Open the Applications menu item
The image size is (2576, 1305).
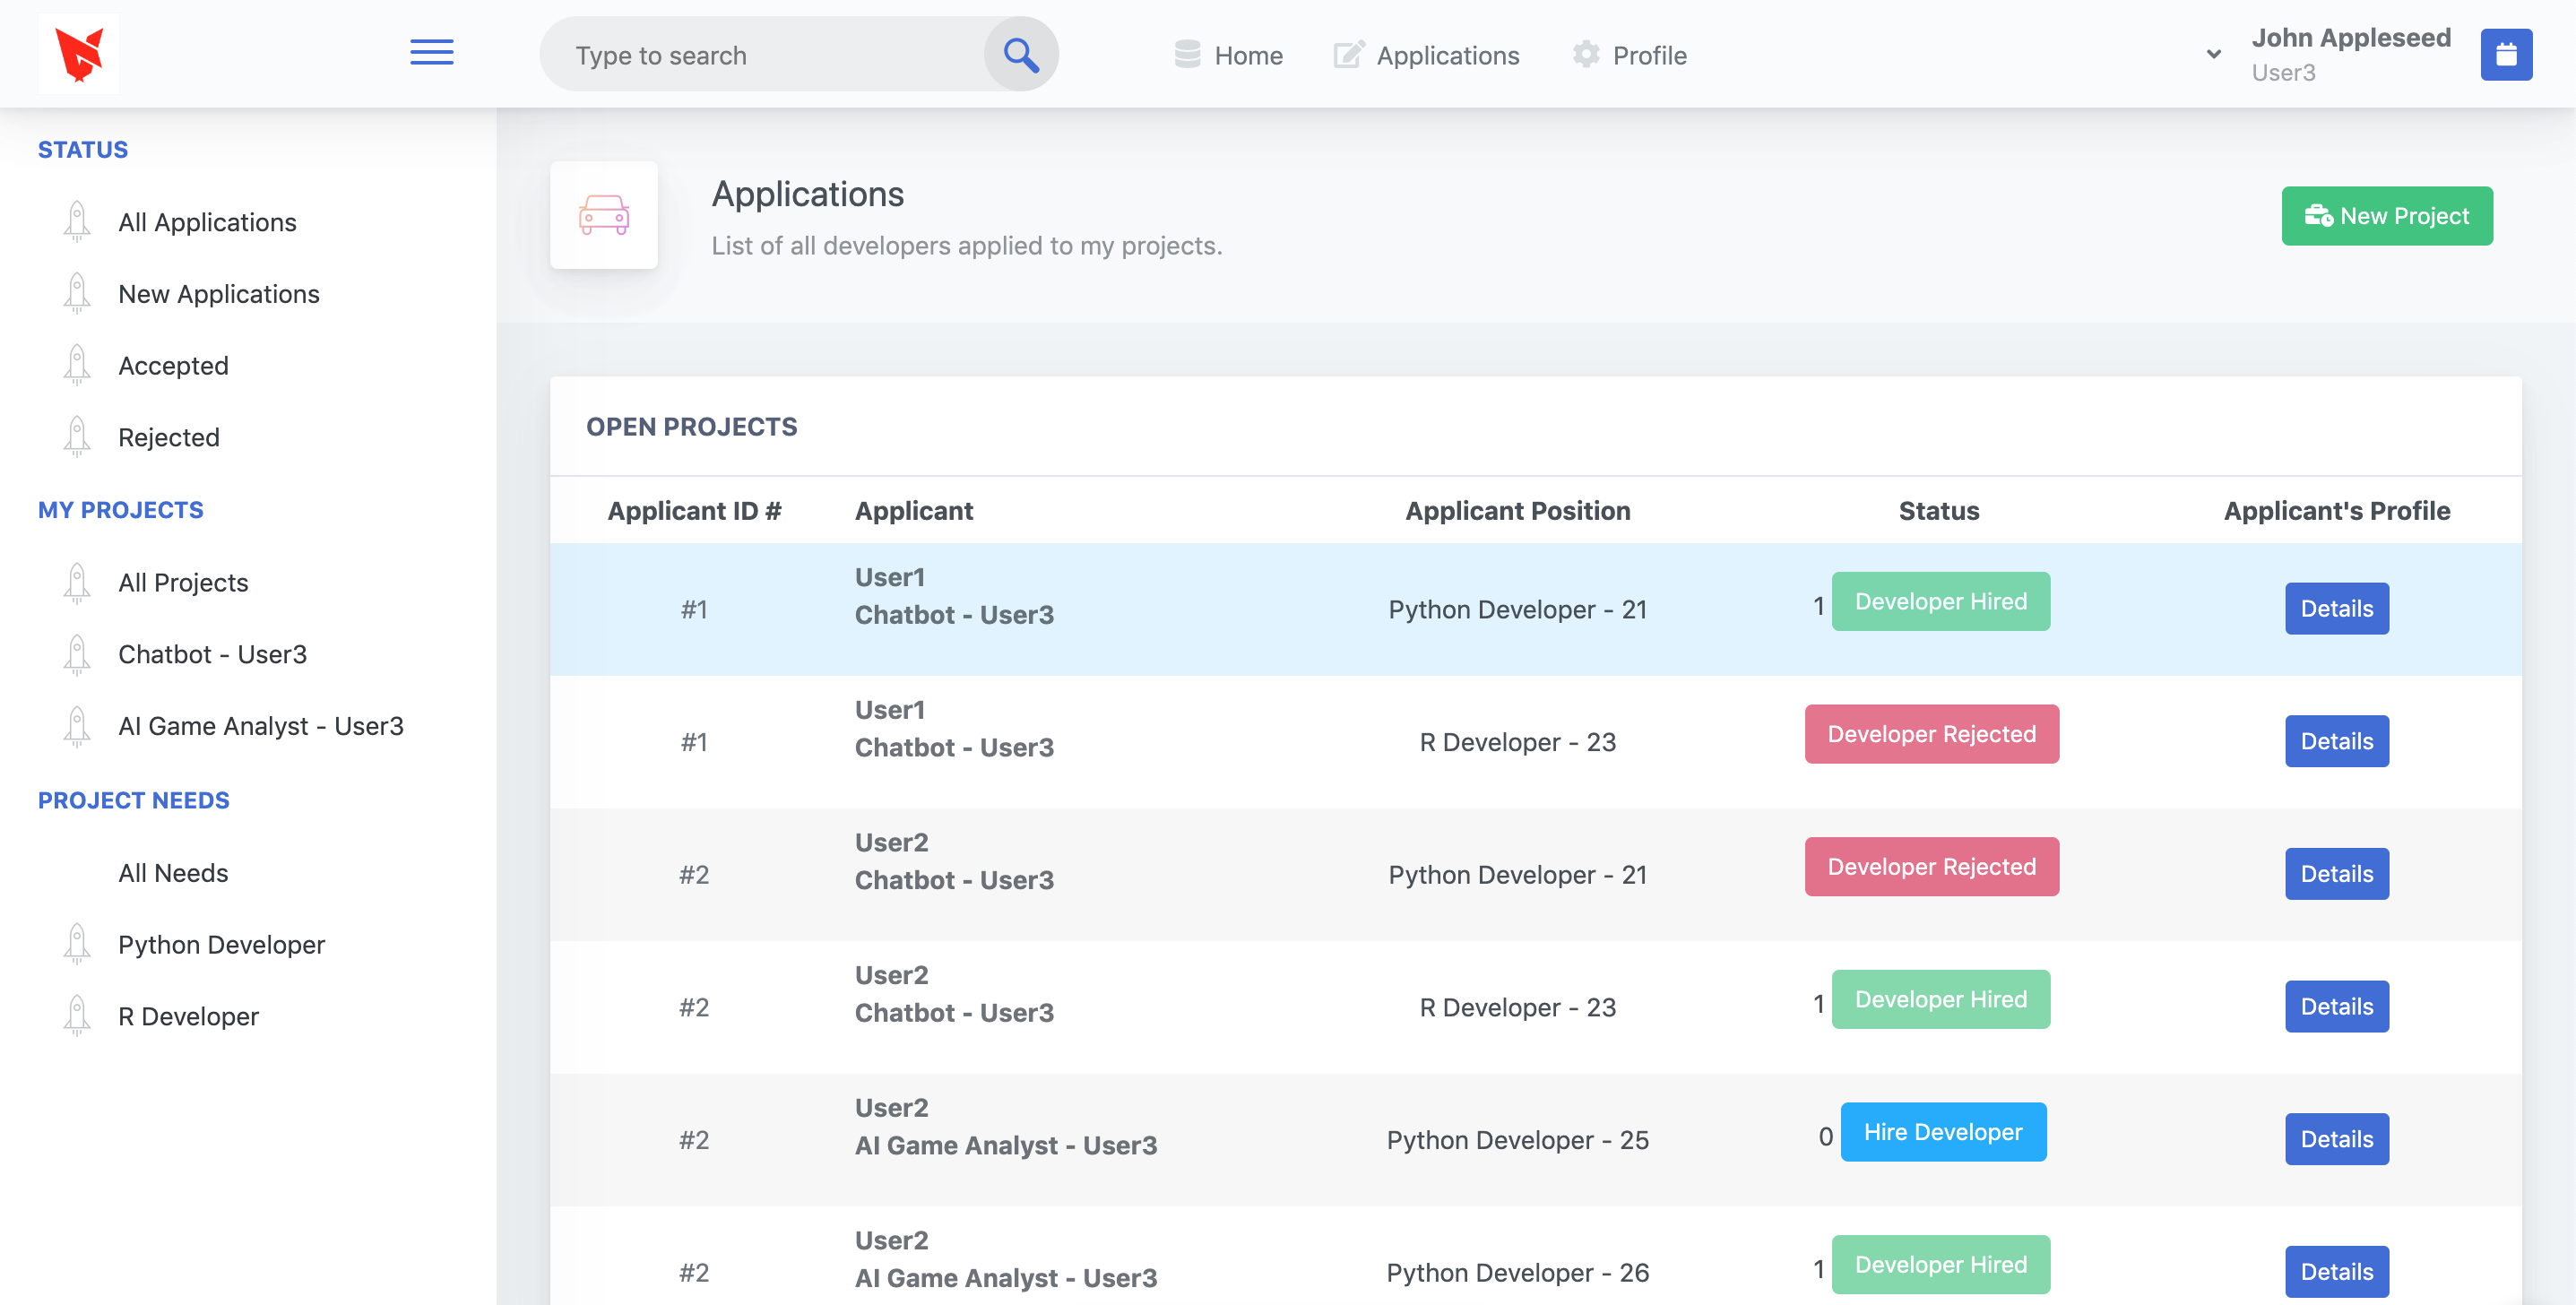(x=1447, y=55)
